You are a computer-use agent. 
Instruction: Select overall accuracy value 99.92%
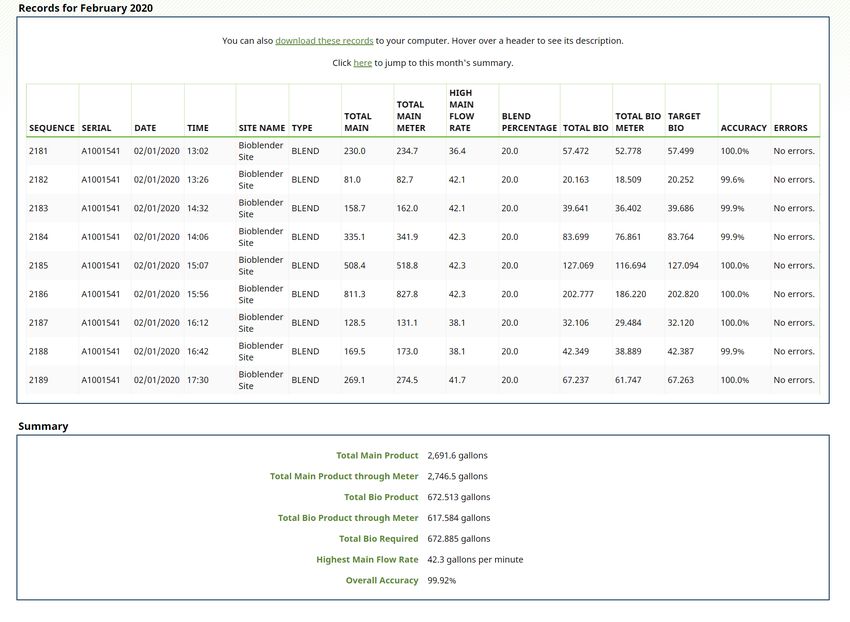click(x=442, y=581)
